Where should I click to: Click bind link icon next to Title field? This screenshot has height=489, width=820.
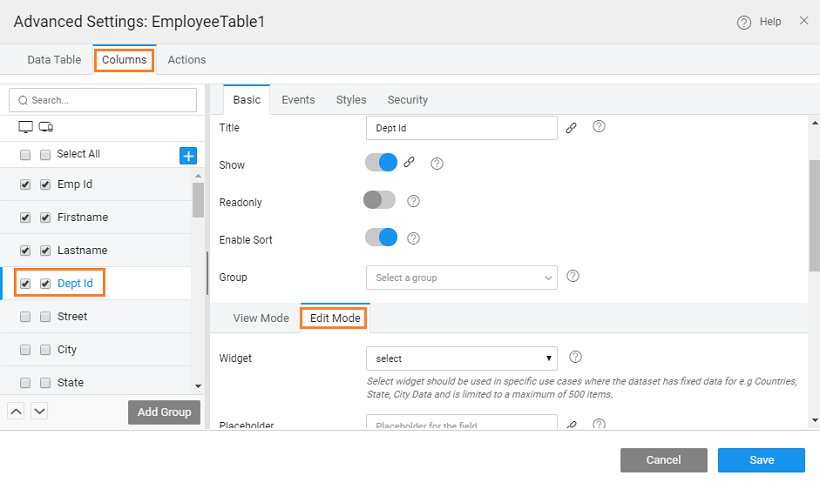(x=571, y=128)
